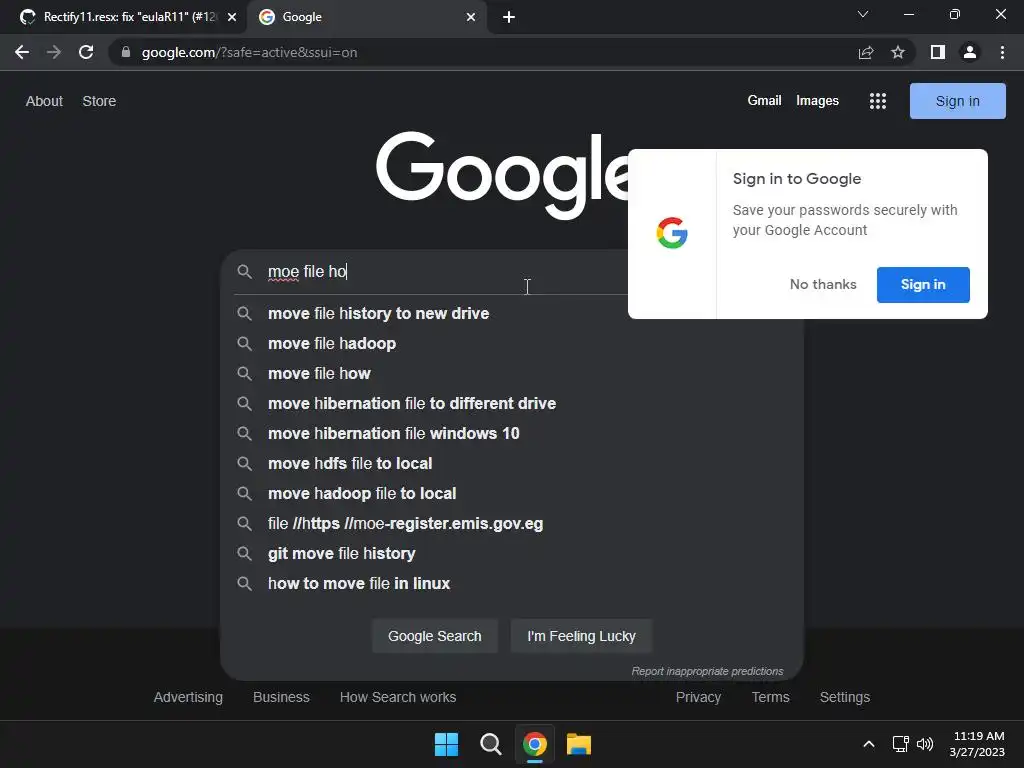Open the Privacy footer link
Image resolution: width=1024 pixels, height=768 pixels.
pyautogui.click(x=698, y=697)
